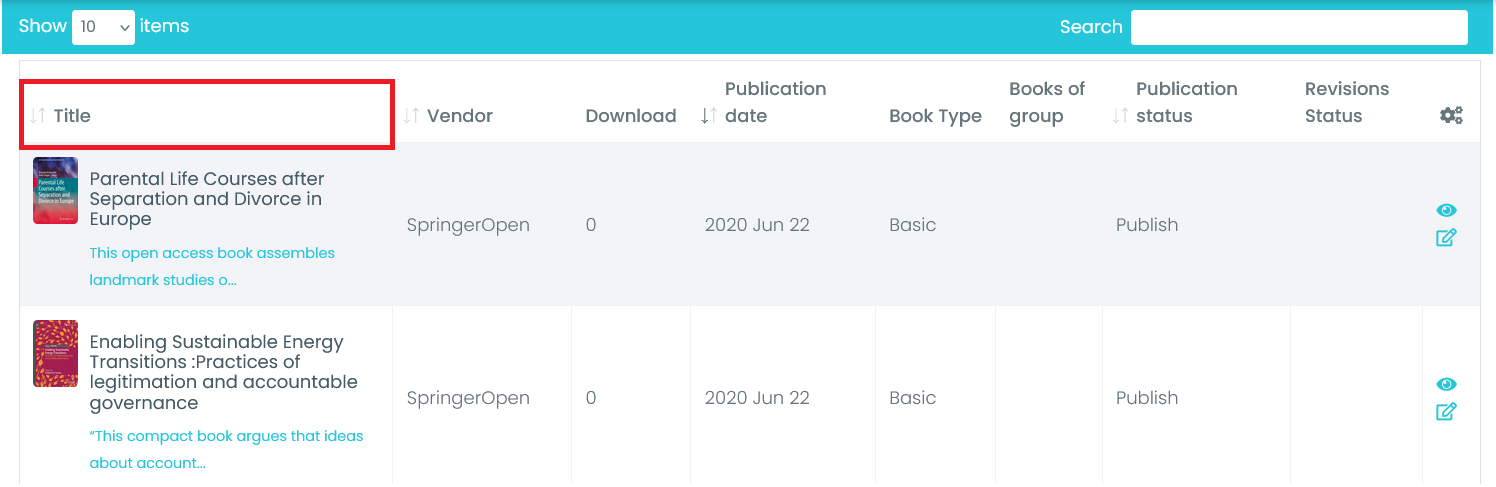This screenshot has height=487, width=1496.
Task: Click the settings gears icon in table header
Action: click(x=1451, y=116)
